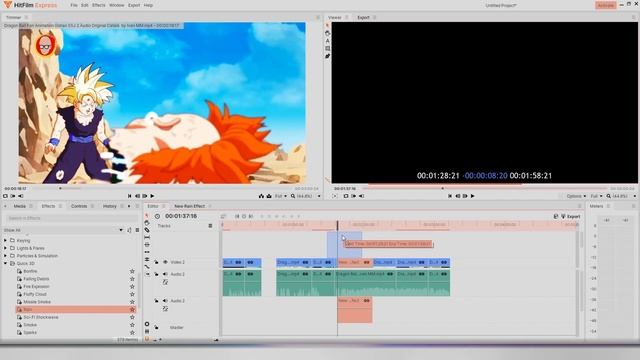Select the Viewer's Text tool

[327, 41]
